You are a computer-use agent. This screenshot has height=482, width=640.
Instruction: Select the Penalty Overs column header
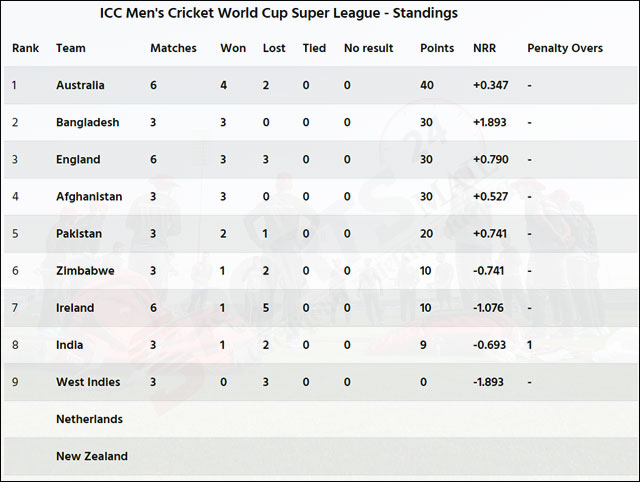pos(565,48)
